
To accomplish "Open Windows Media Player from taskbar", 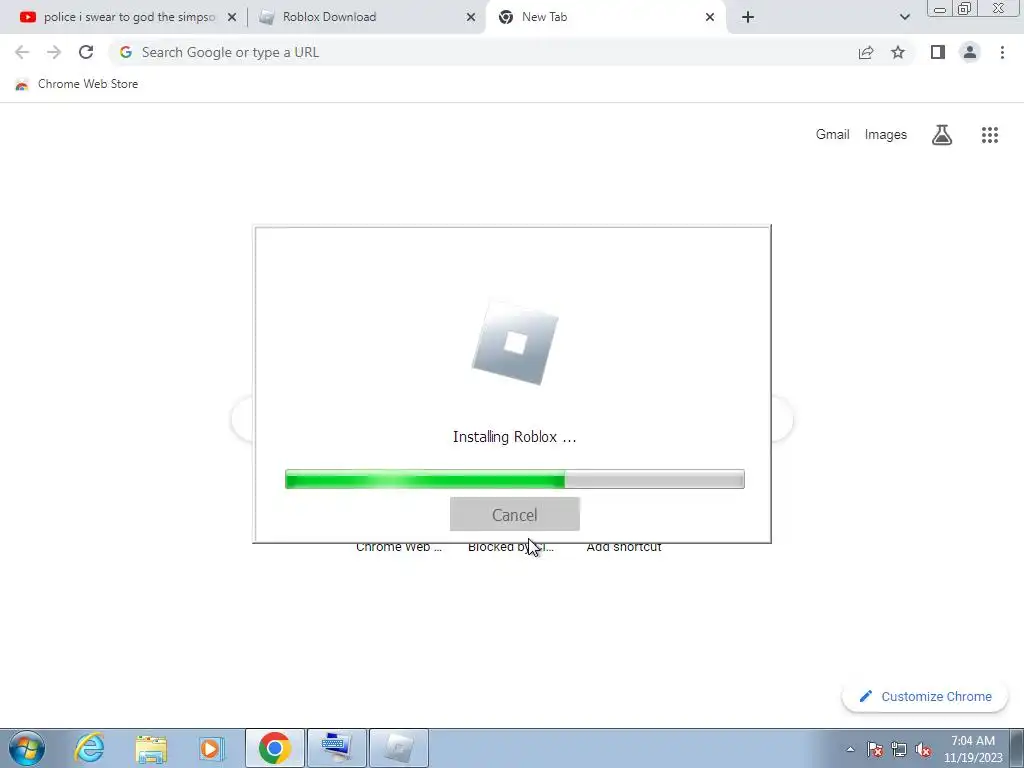I will [212, 748].
